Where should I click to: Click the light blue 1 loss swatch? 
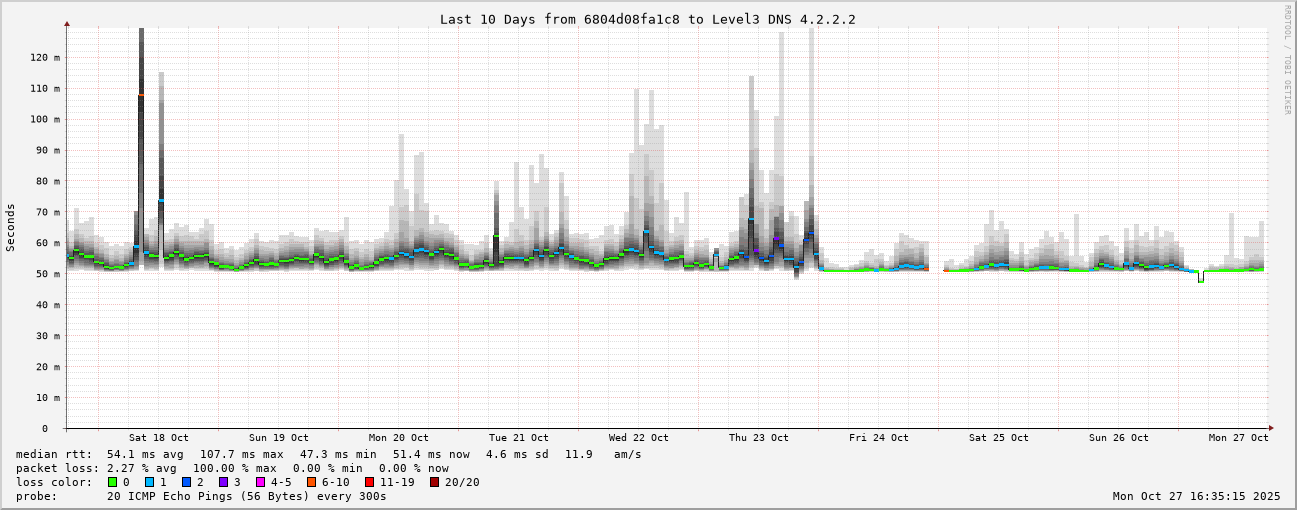click(x=150, y=482)
